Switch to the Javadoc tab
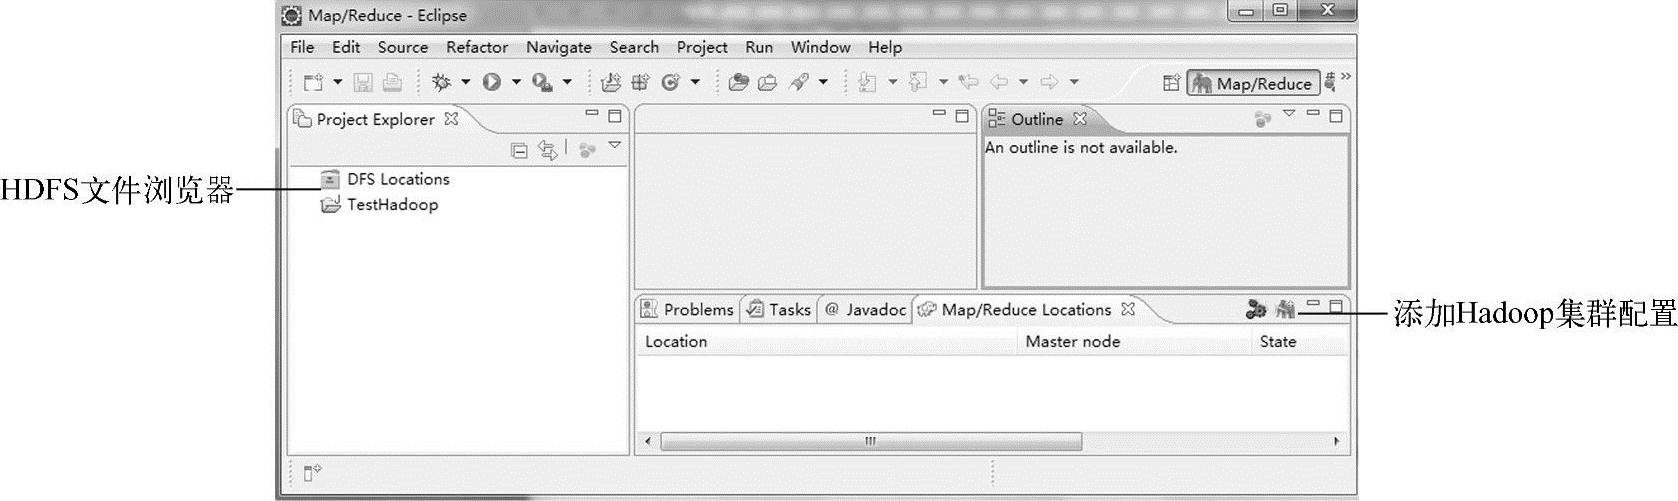This screenshot has height=501, width=1678. pos(866,310)
